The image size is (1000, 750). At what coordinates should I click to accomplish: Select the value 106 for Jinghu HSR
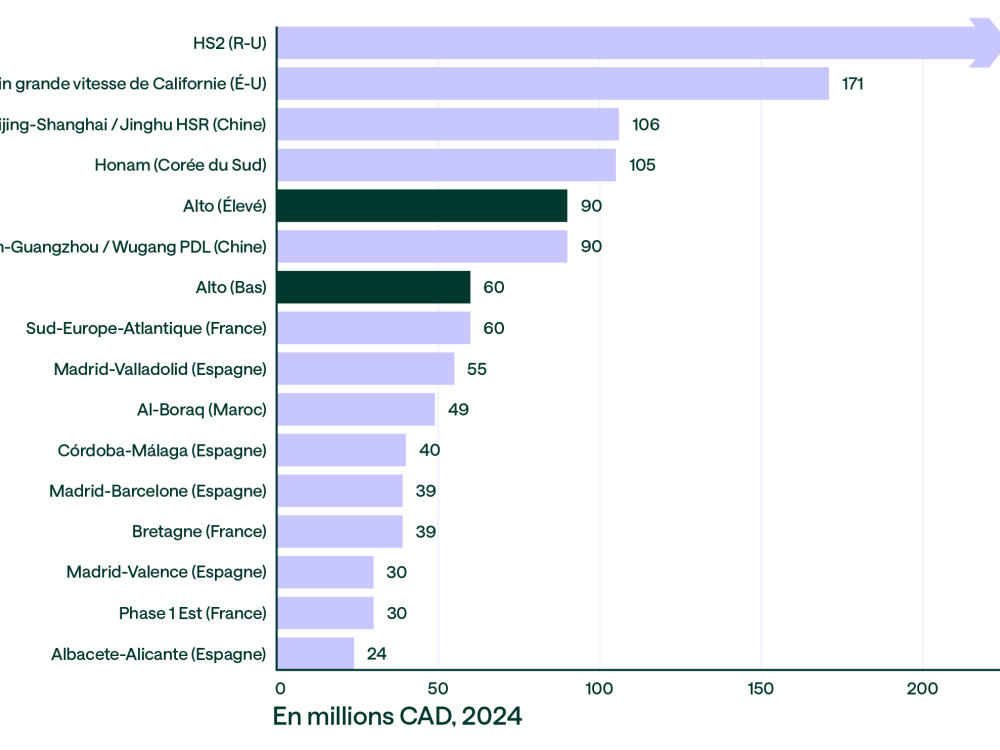(645, 124)
